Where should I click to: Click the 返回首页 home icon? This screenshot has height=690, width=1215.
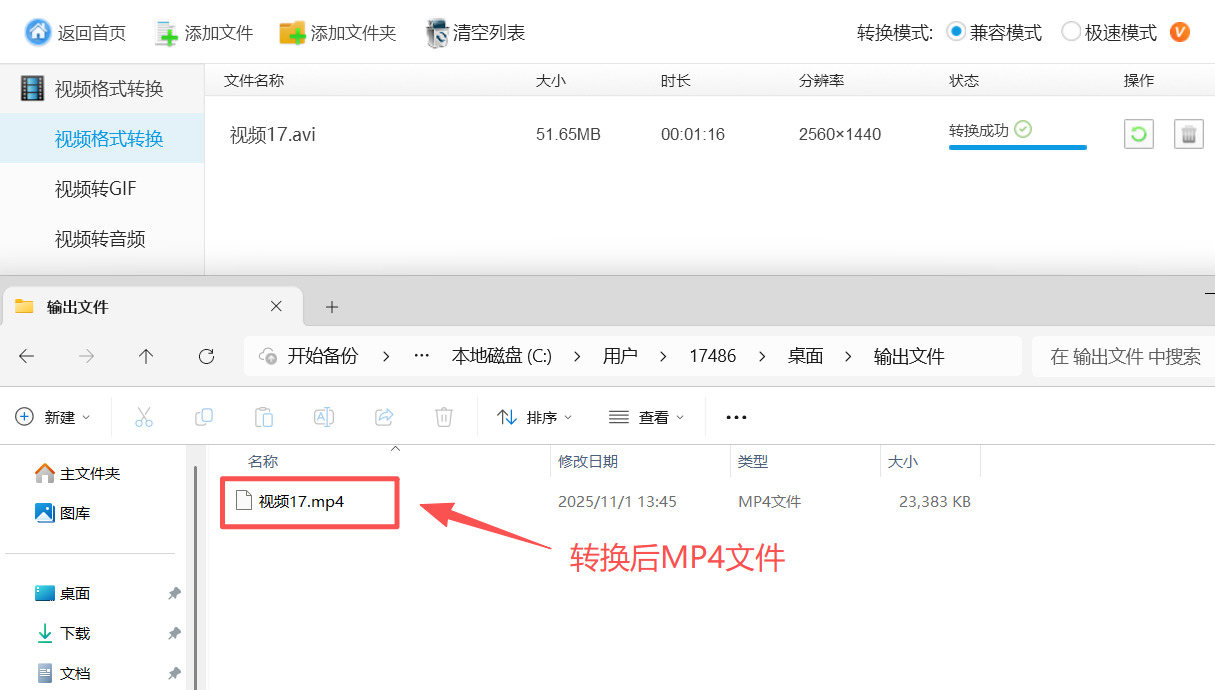pyautogui.click(x=37, y=32)
